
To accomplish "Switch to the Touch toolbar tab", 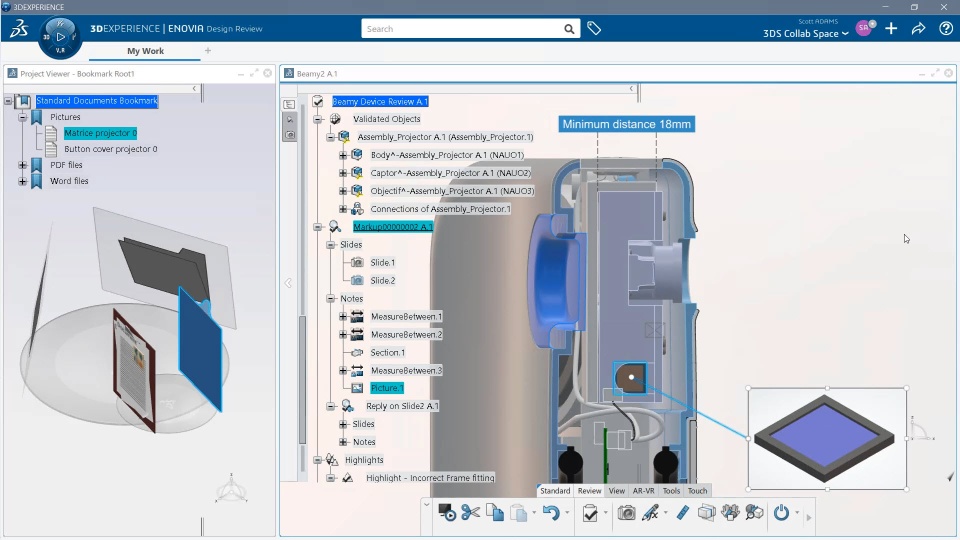I will 697,491.
